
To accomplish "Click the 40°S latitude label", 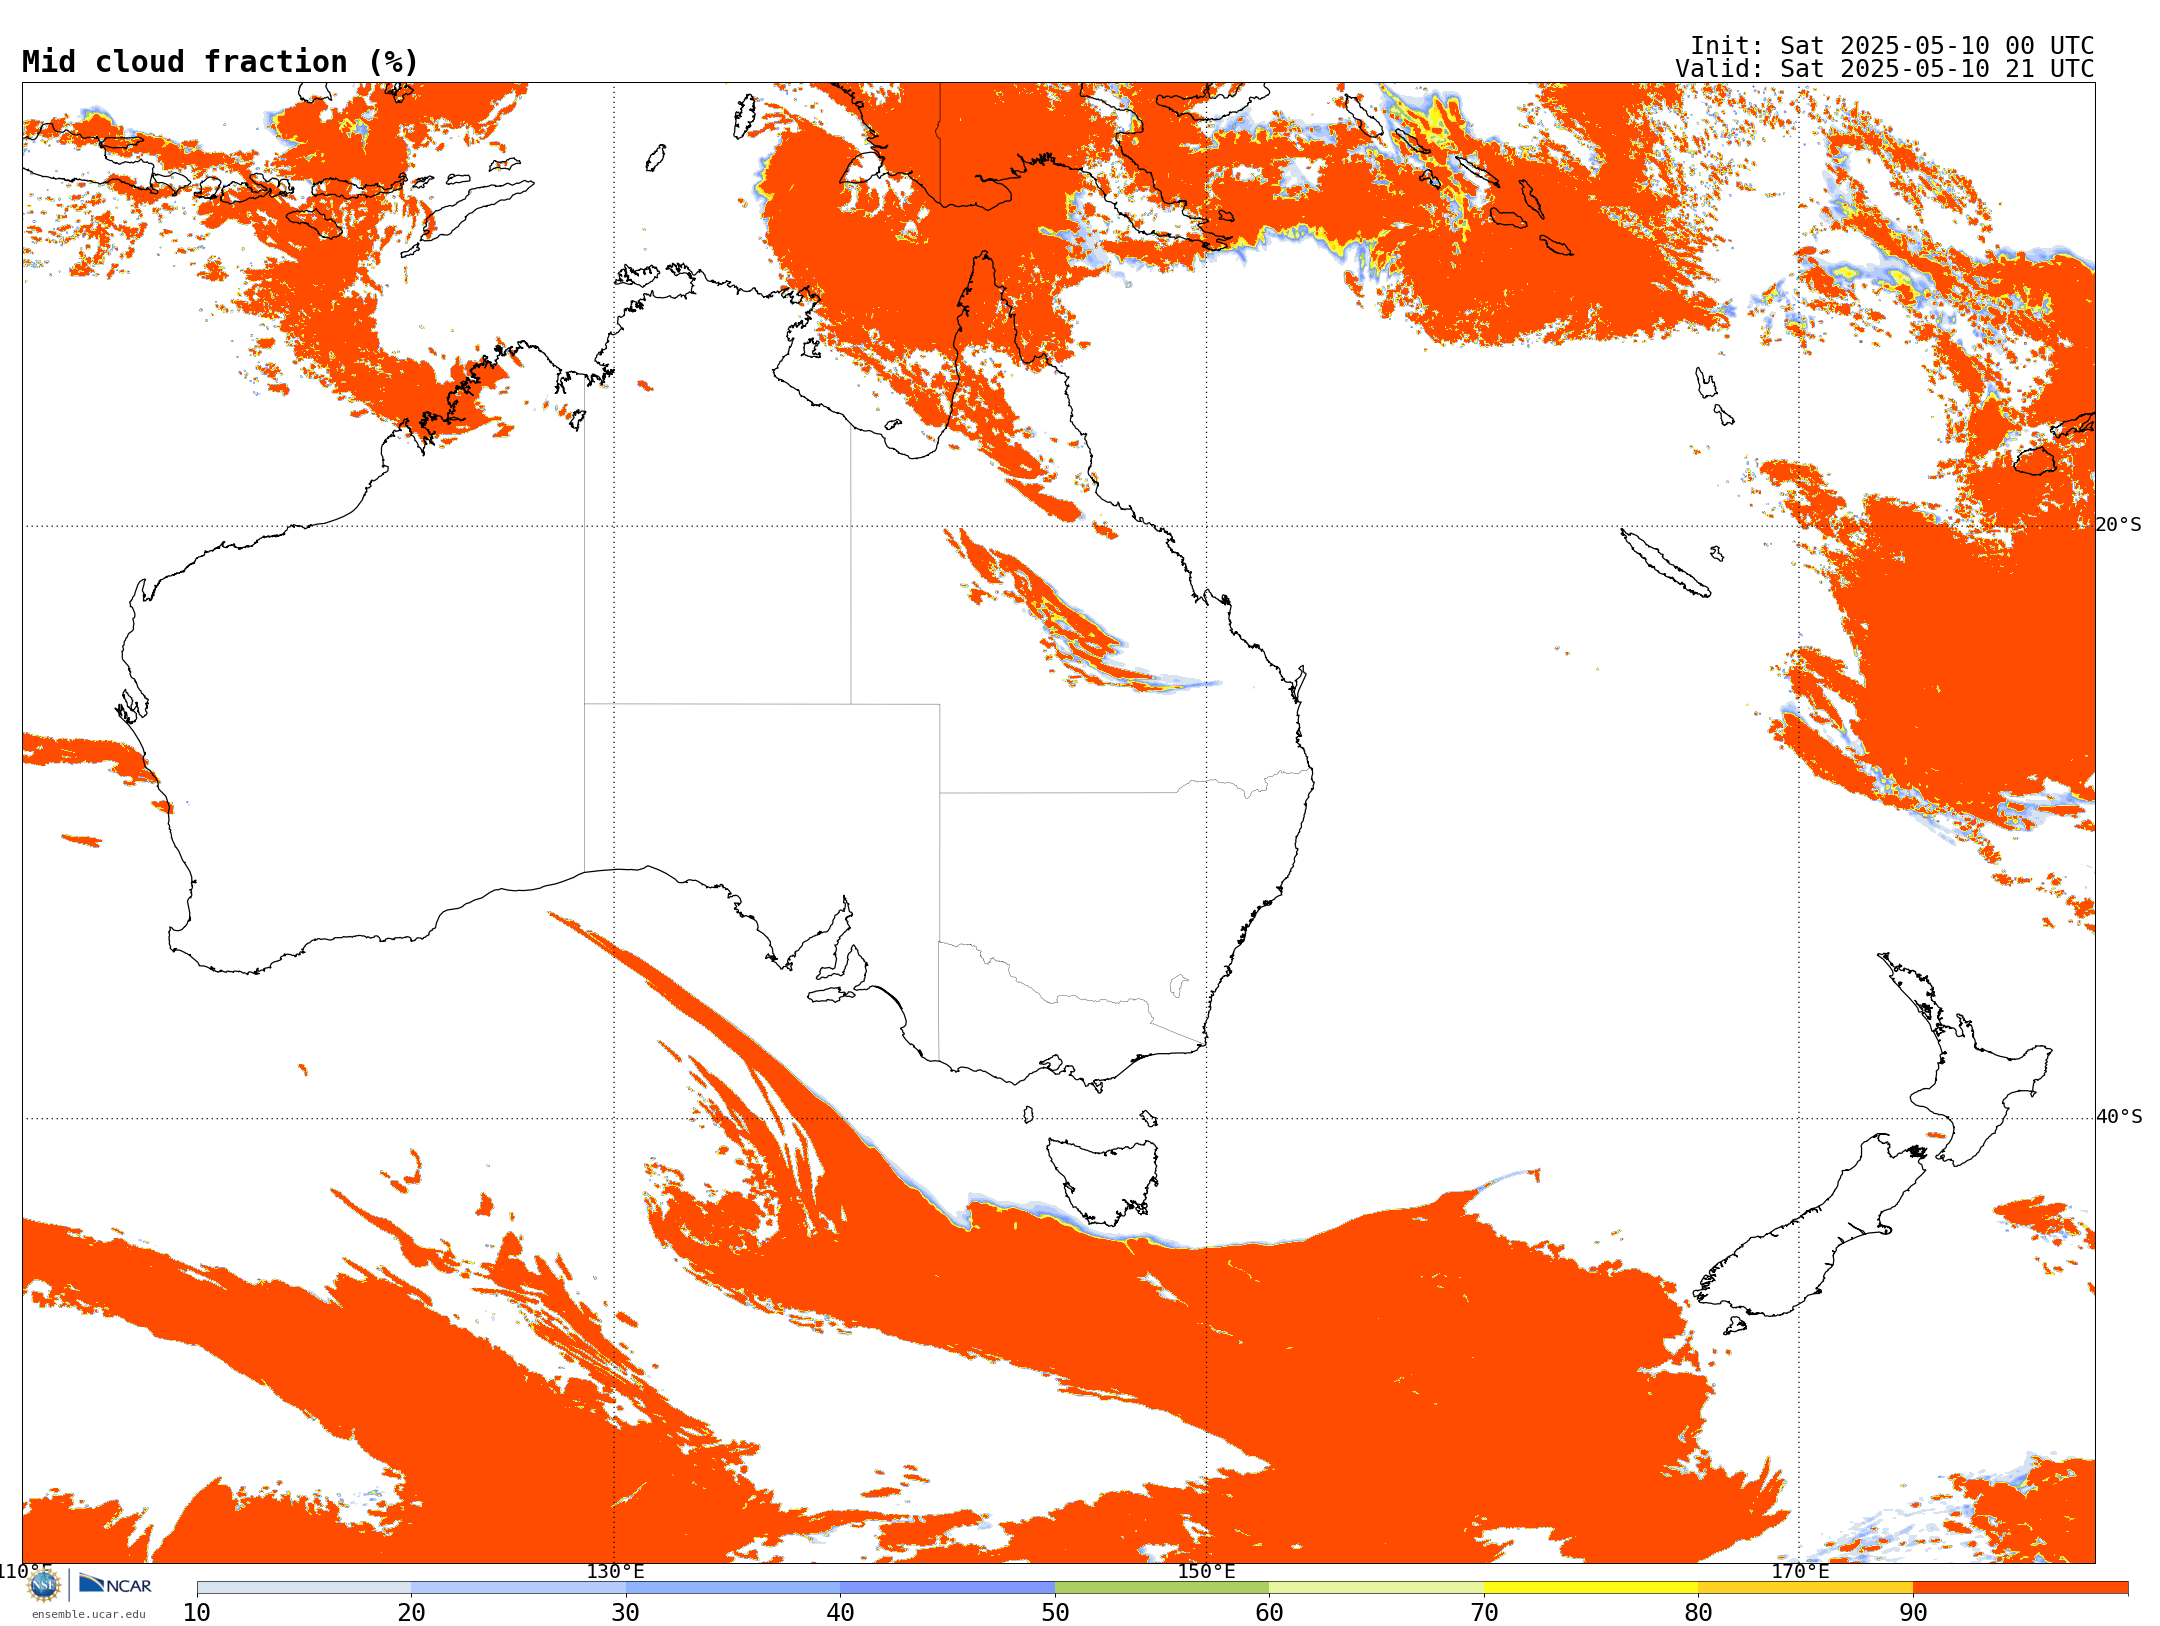I will [x=2119, y=1117].
